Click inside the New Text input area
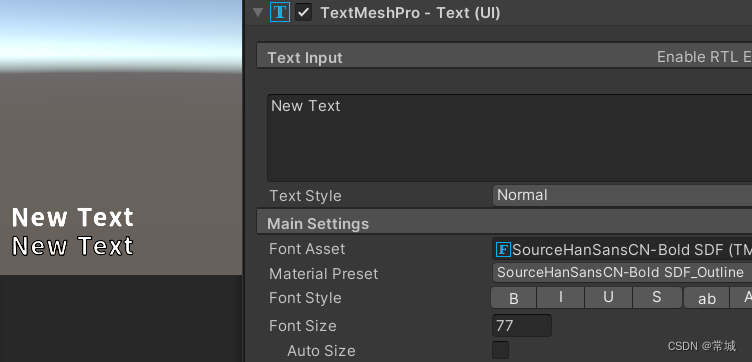 (509, 138)
